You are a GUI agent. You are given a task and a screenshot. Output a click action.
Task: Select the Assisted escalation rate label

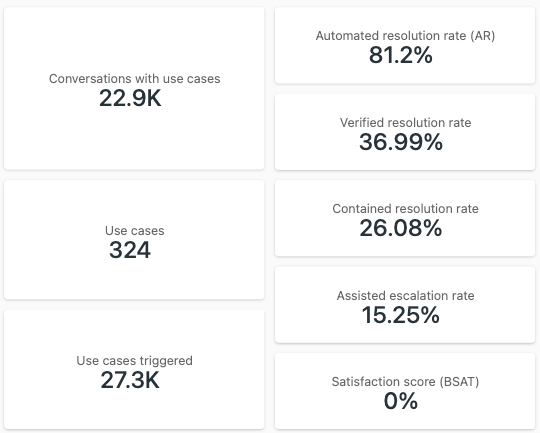(x=405, y=296)
